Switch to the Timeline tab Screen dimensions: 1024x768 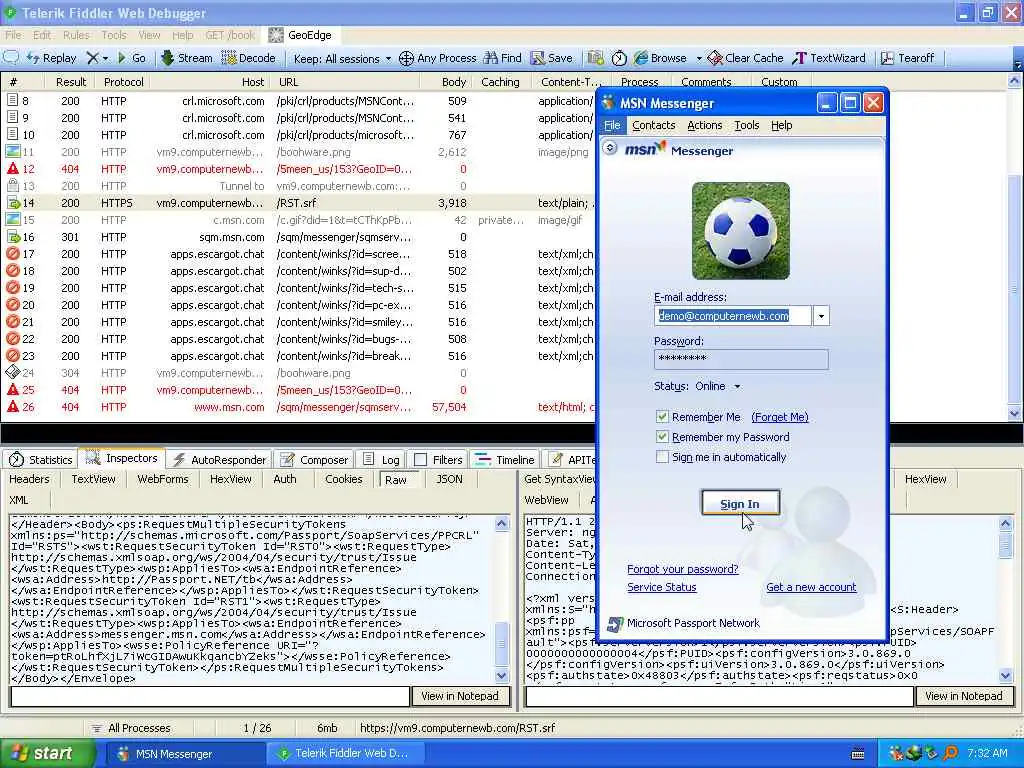click(x=505, y=460)
